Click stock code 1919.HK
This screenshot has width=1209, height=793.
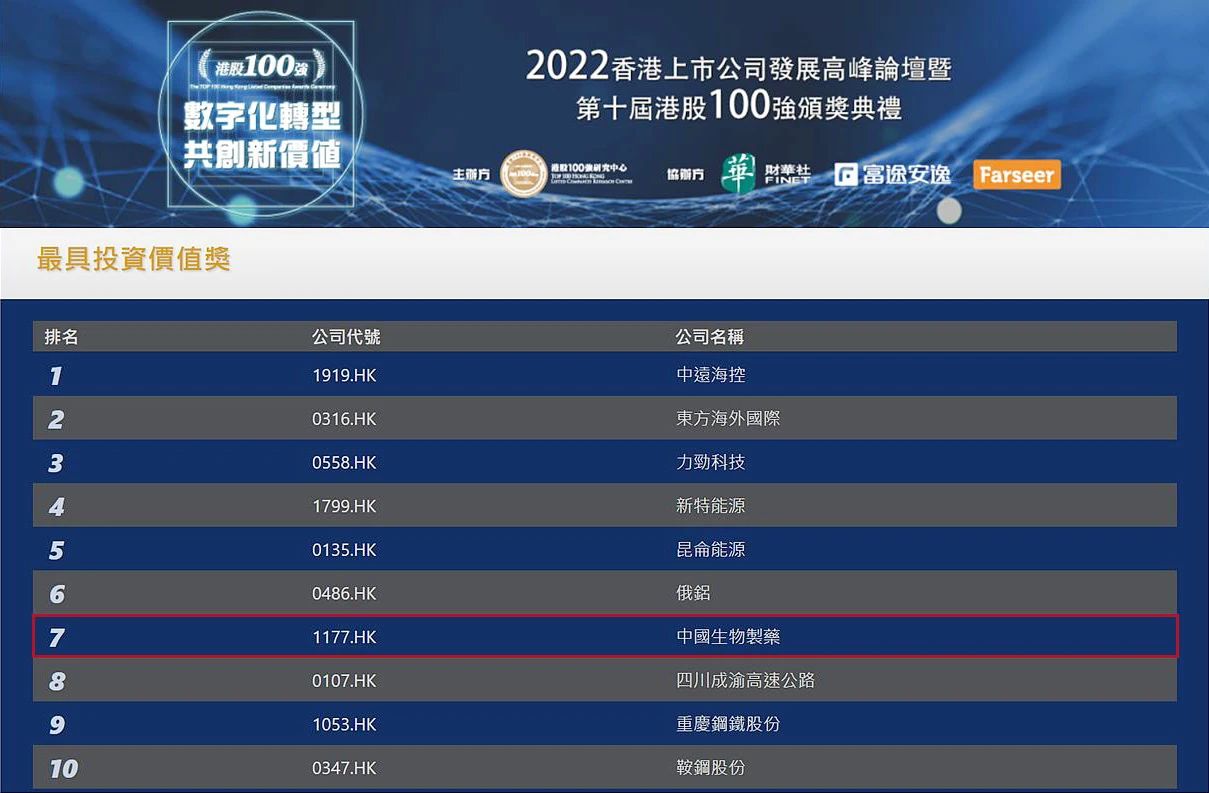pyautogui.click(x=344, y=376)
